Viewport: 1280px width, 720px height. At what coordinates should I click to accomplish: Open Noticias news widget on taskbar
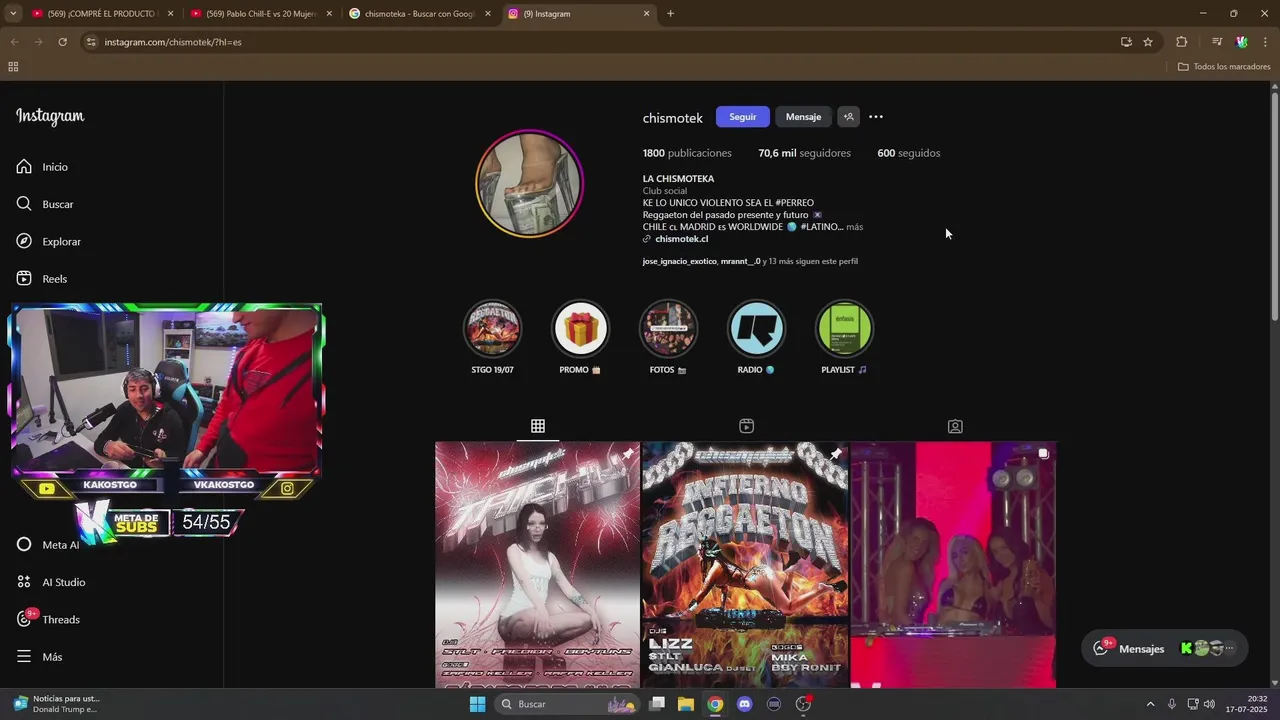pyautogui.click(x=57, y=704)
